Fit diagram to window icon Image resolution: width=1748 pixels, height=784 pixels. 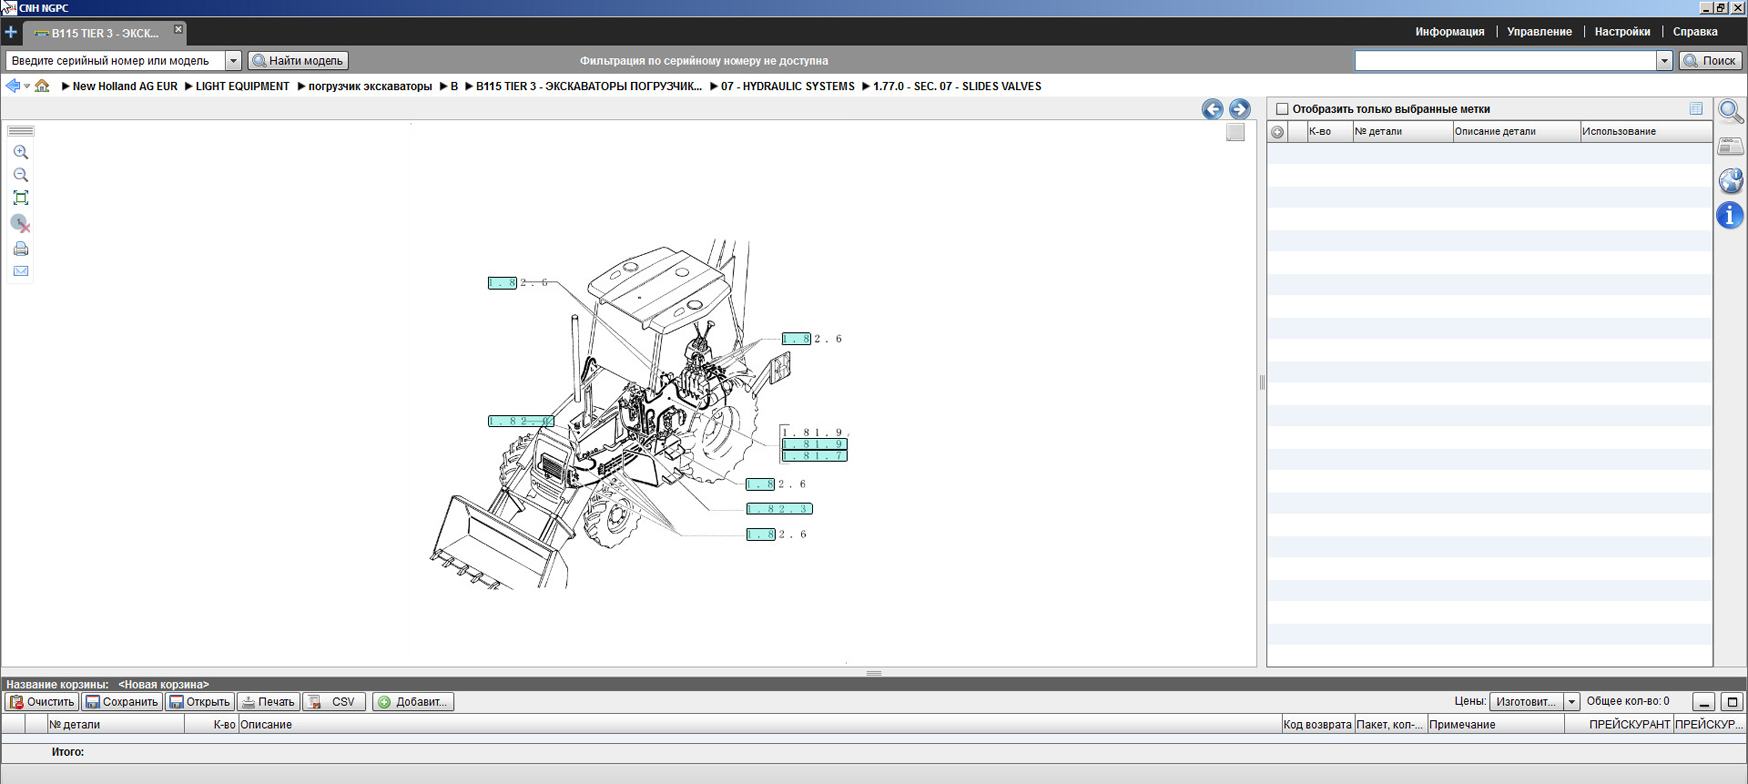click(20, 198)
